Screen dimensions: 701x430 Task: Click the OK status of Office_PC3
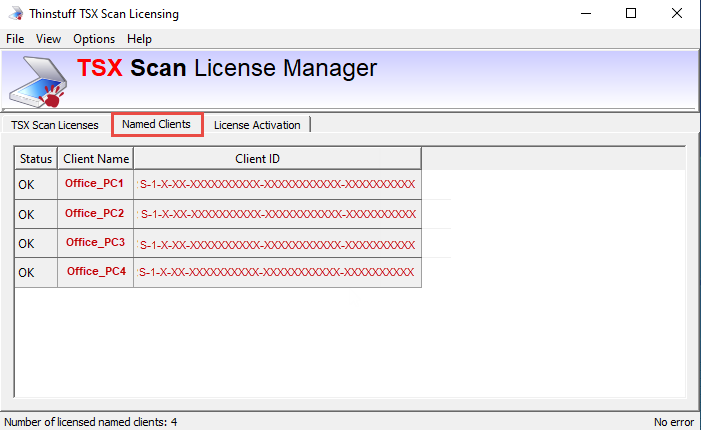pyautogui.click(x=26, y=244)
